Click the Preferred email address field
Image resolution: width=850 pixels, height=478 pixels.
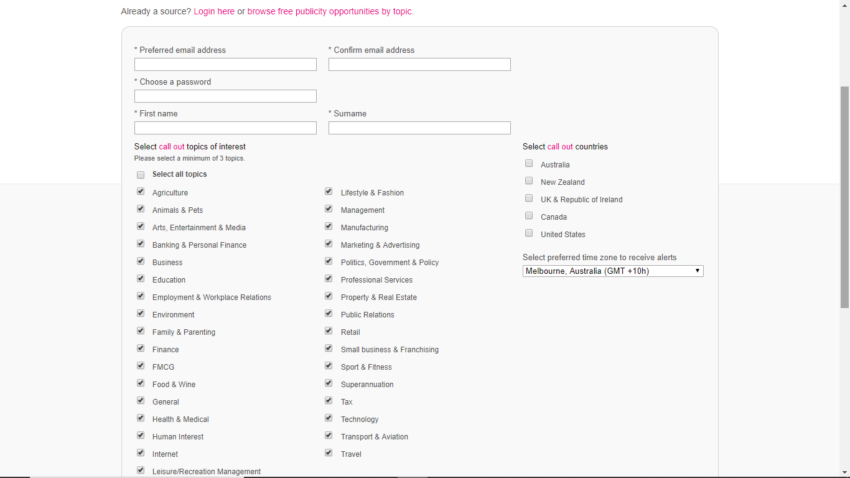226,64
